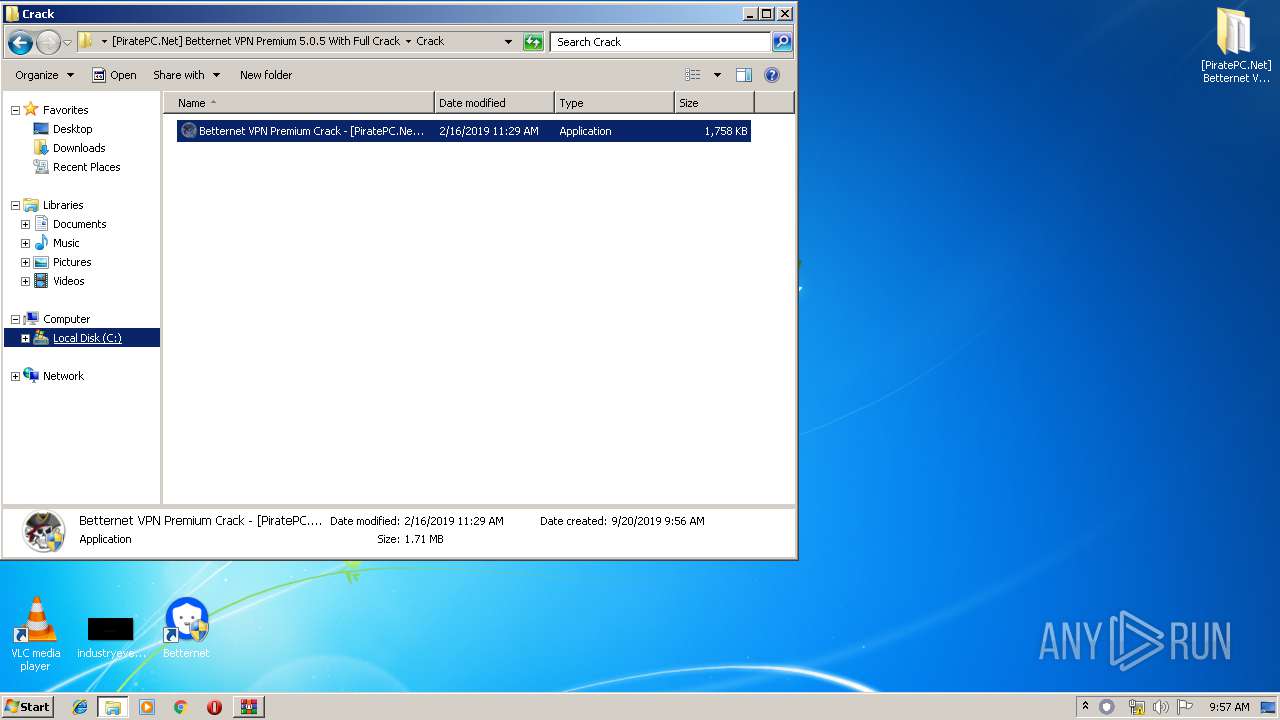Image resolution: width=1280 pixels, height=720 pixels.
Task: Click the Betternet desktop shortcut
Action: [186, 628]
